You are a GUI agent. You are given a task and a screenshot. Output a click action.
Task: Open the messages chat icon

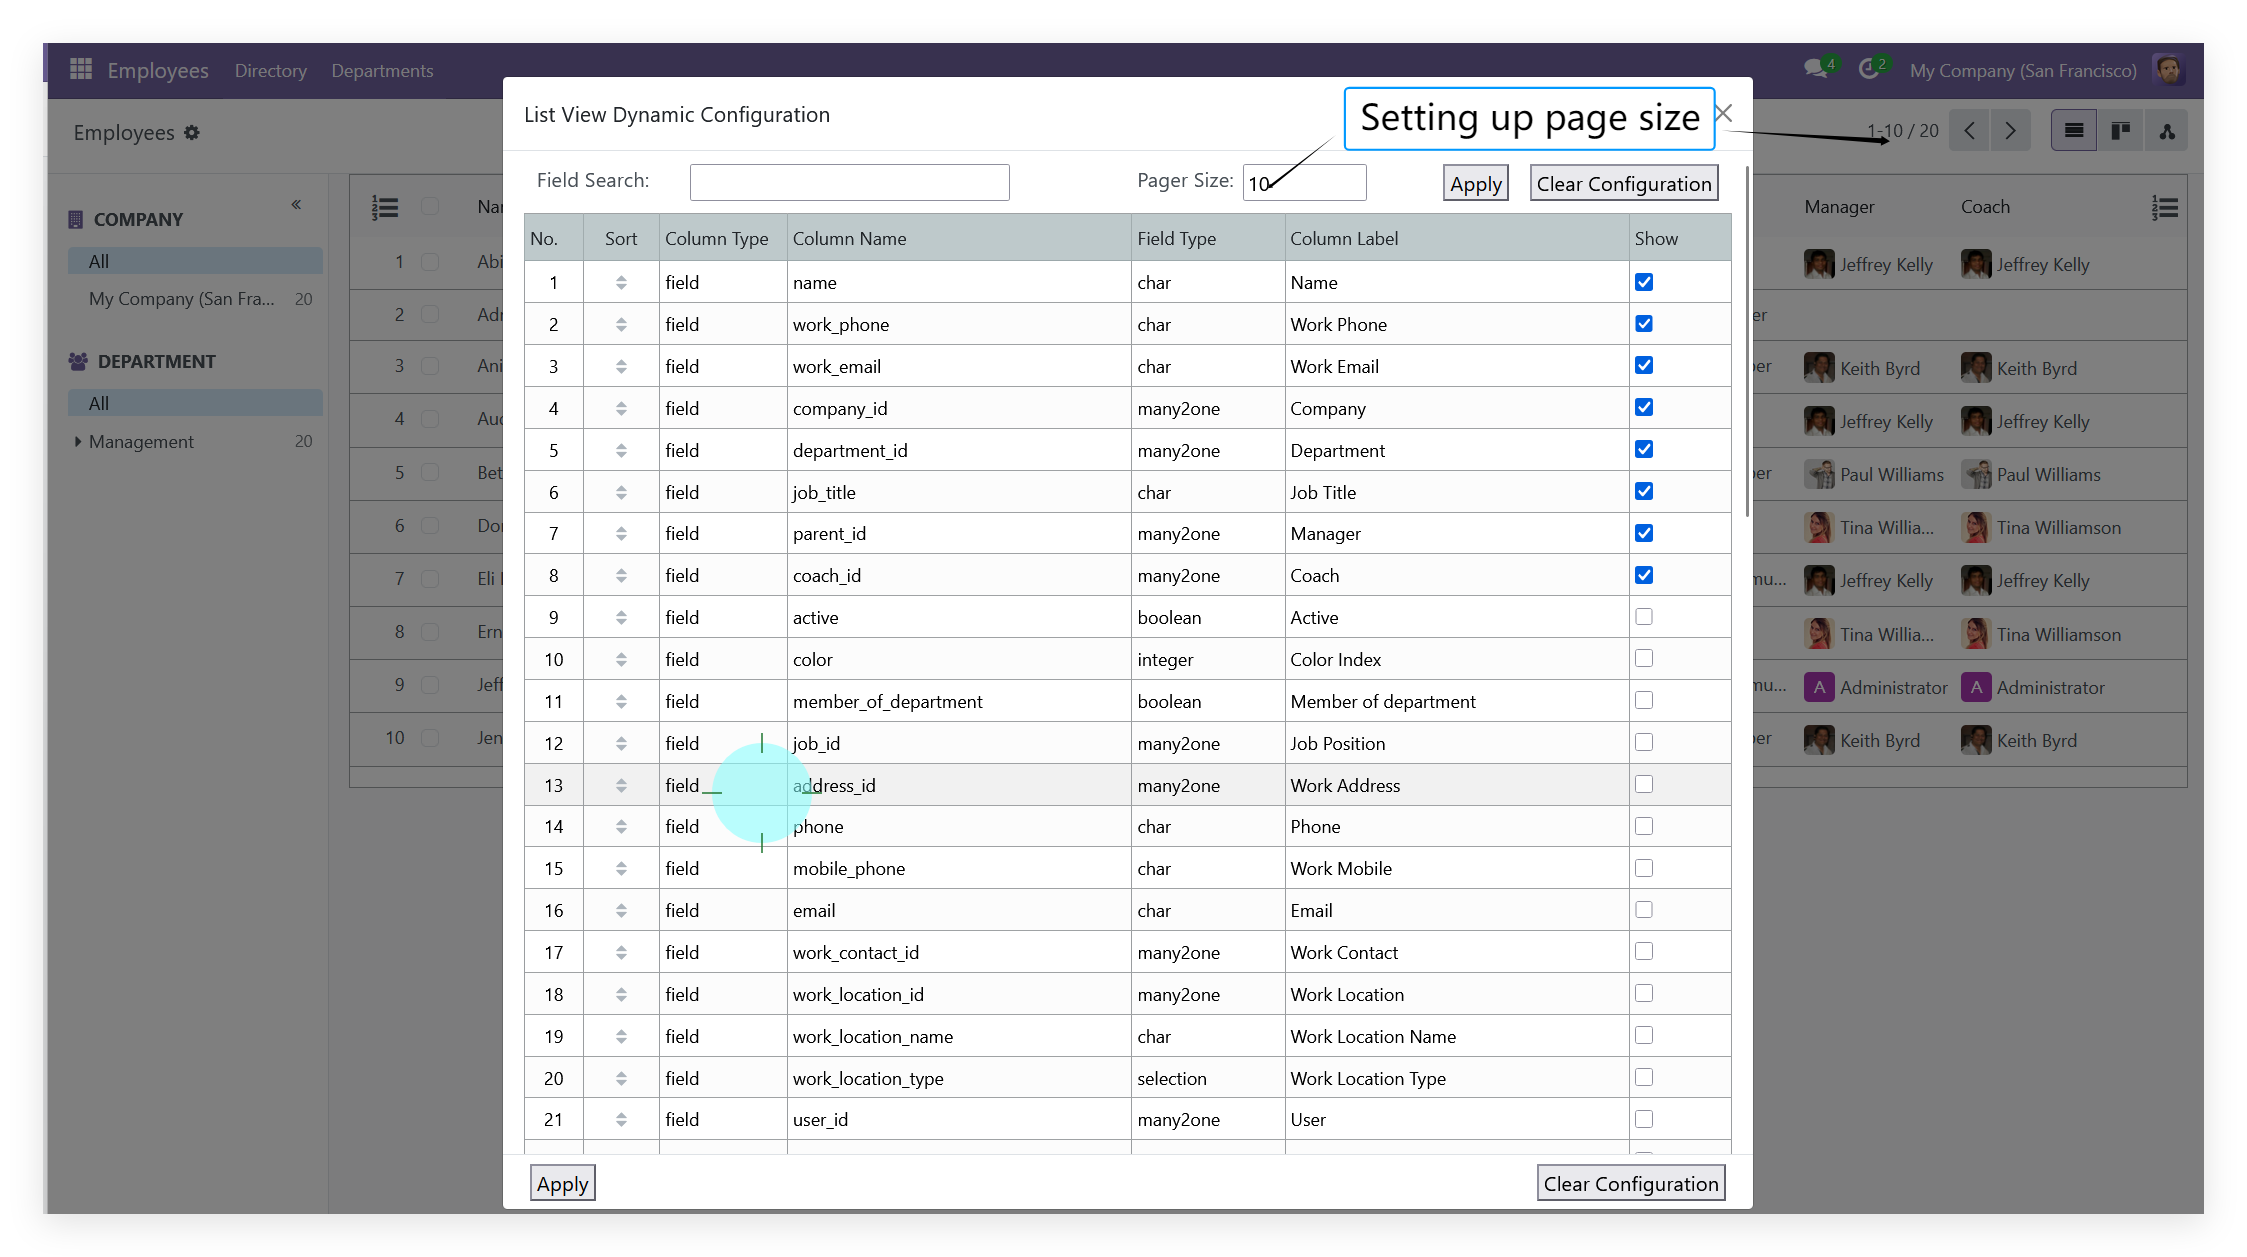coord(1815,70)
